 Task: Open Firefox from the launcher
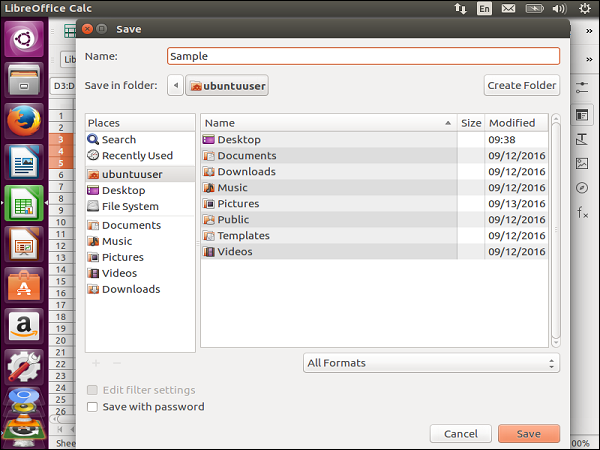click(23, 121)
